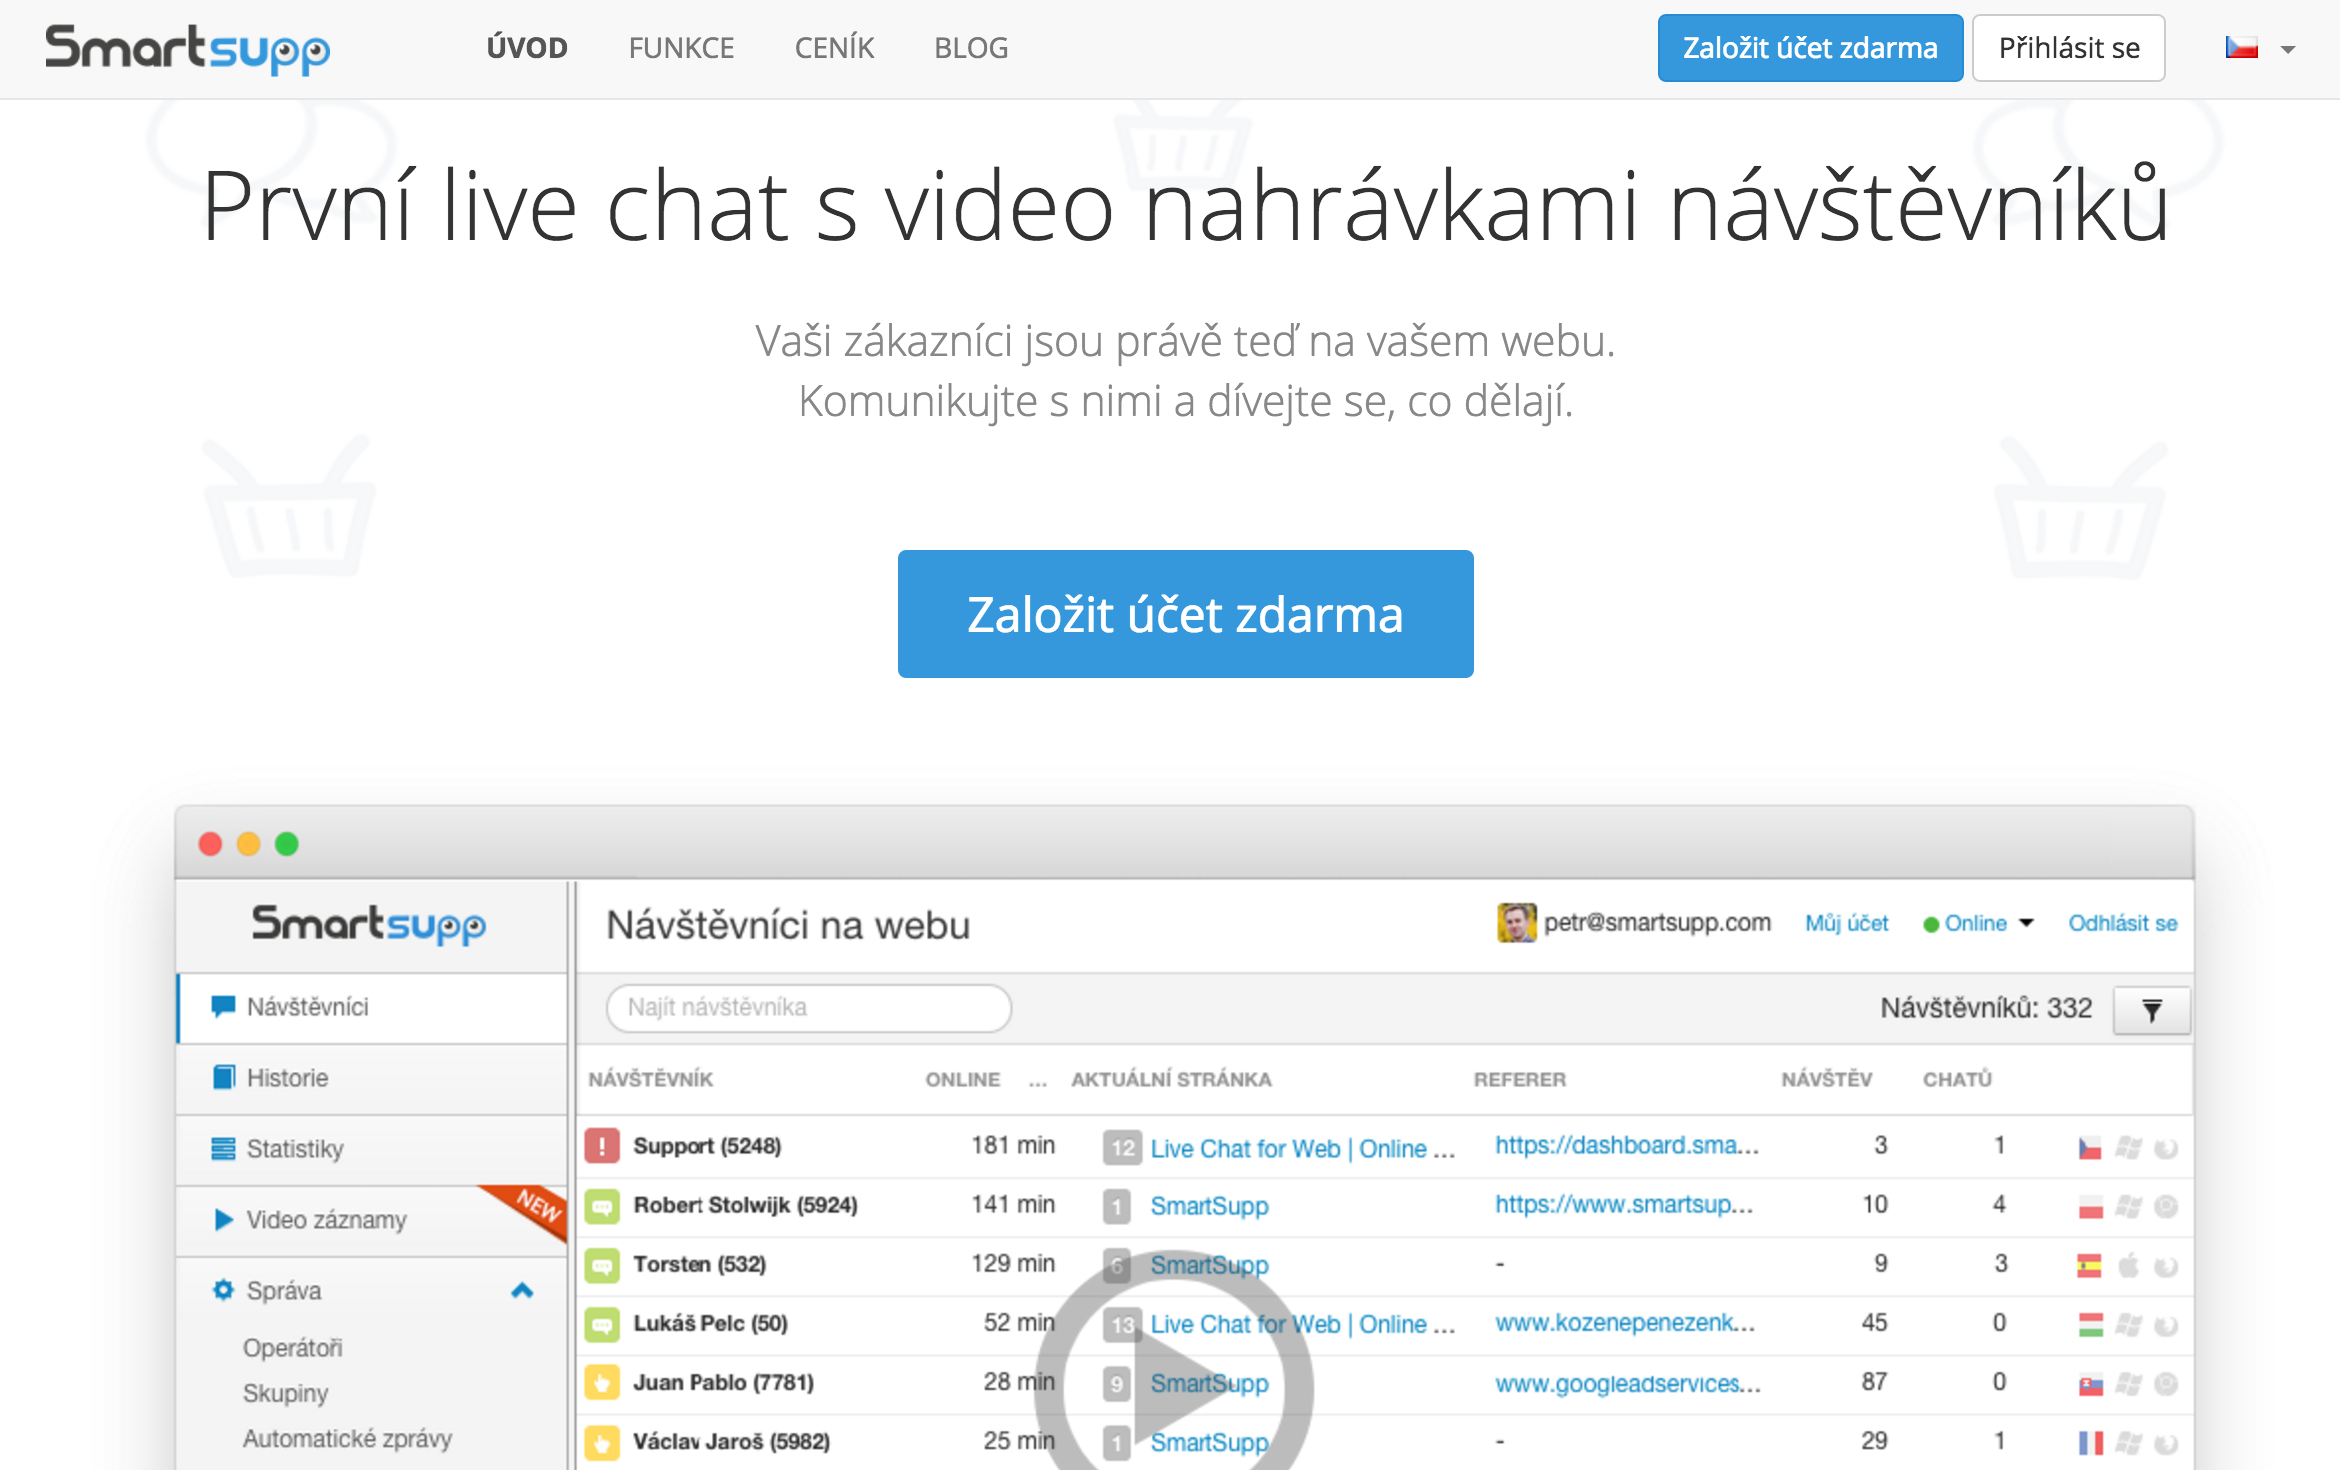Open Statistiky in sidebar
The image size is (2340, 1470).
[372, 1149]
